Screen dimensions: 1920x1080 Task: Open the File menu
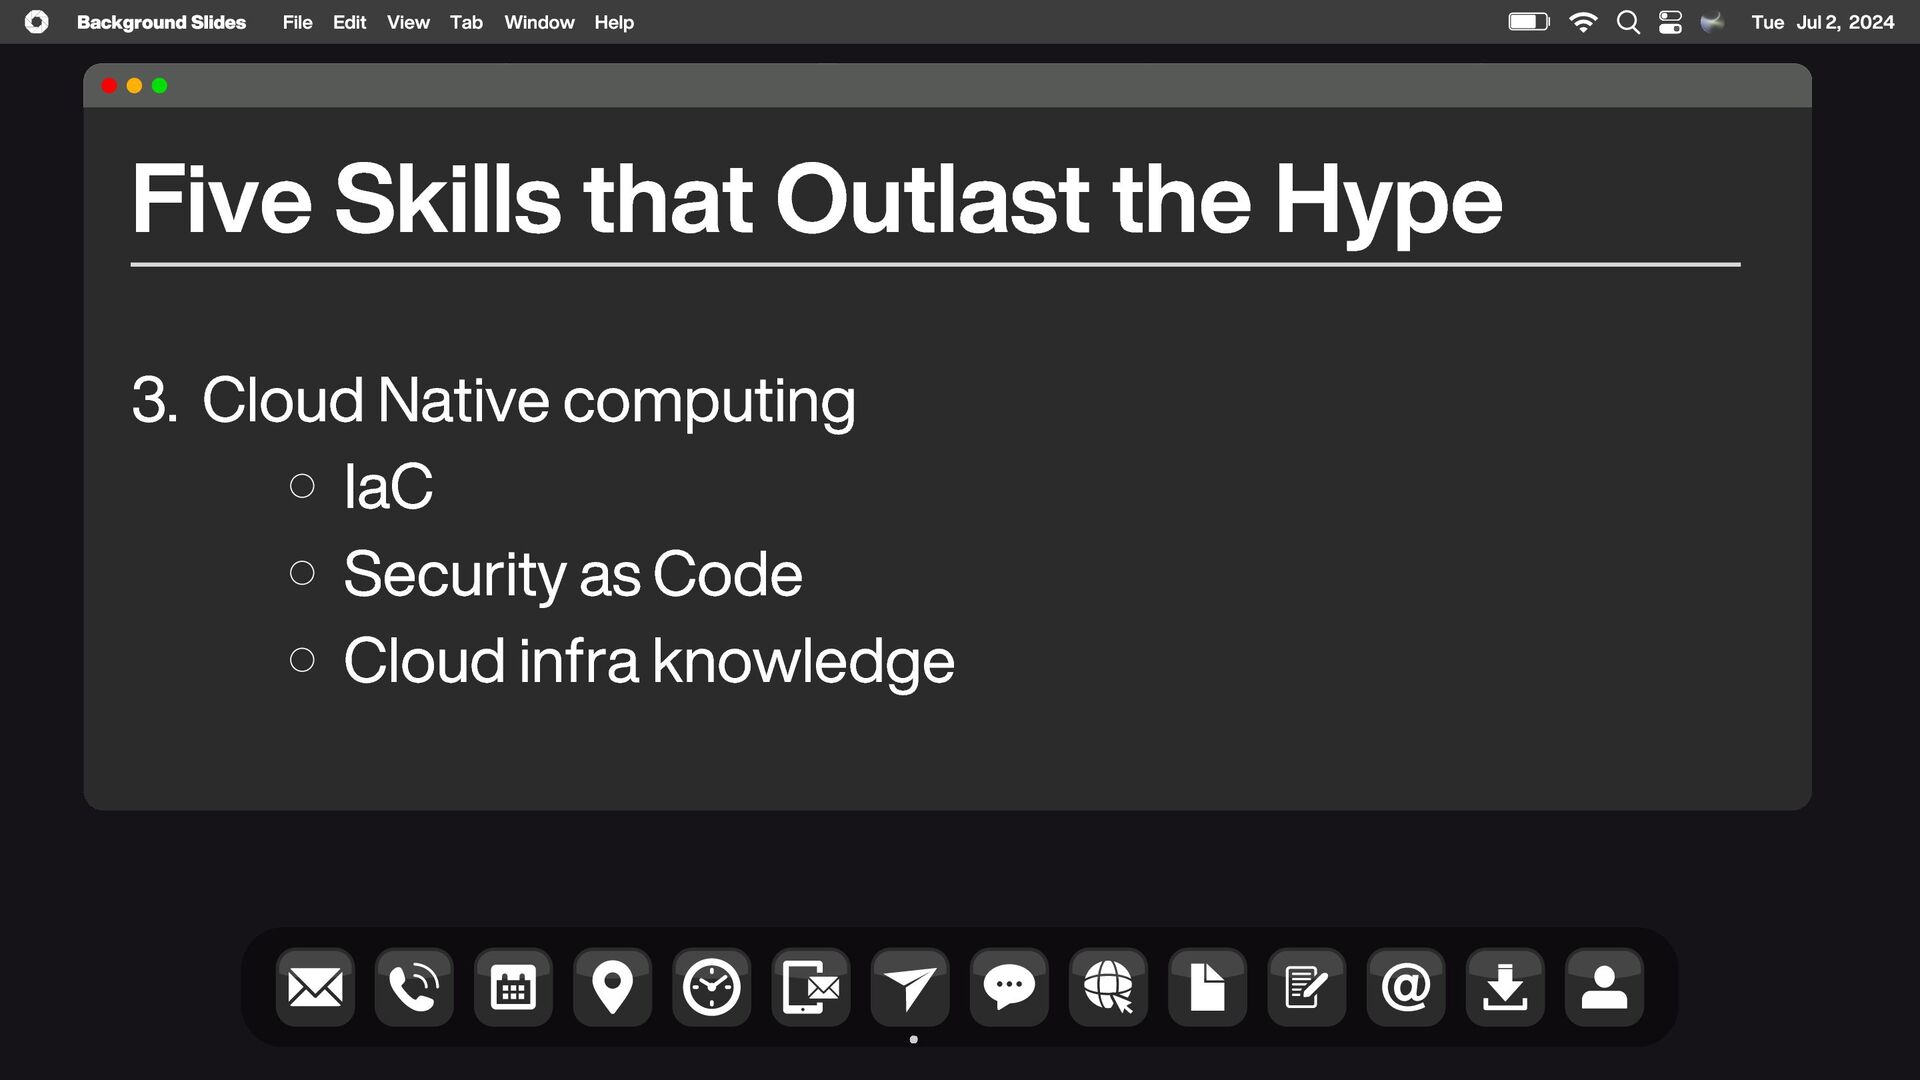click(297, 22)
